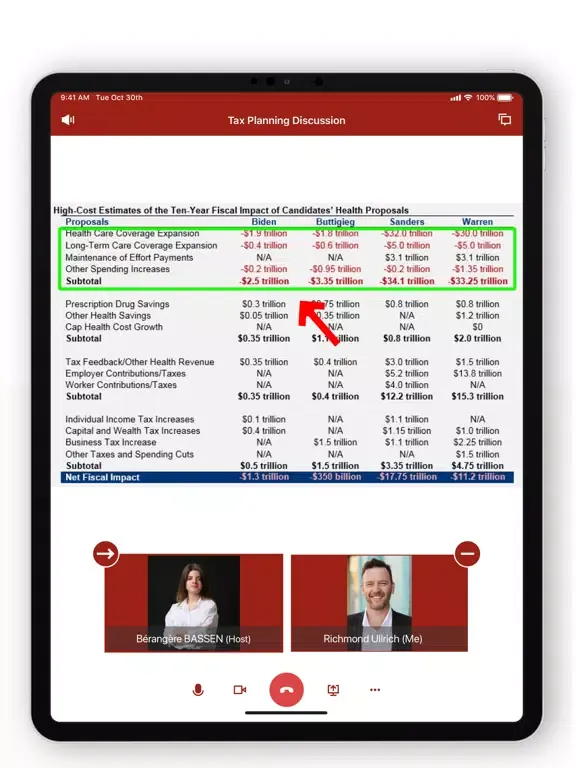Click Biden's -$1.3 trillion net value
576x768 pixels.
pos(264,477)
